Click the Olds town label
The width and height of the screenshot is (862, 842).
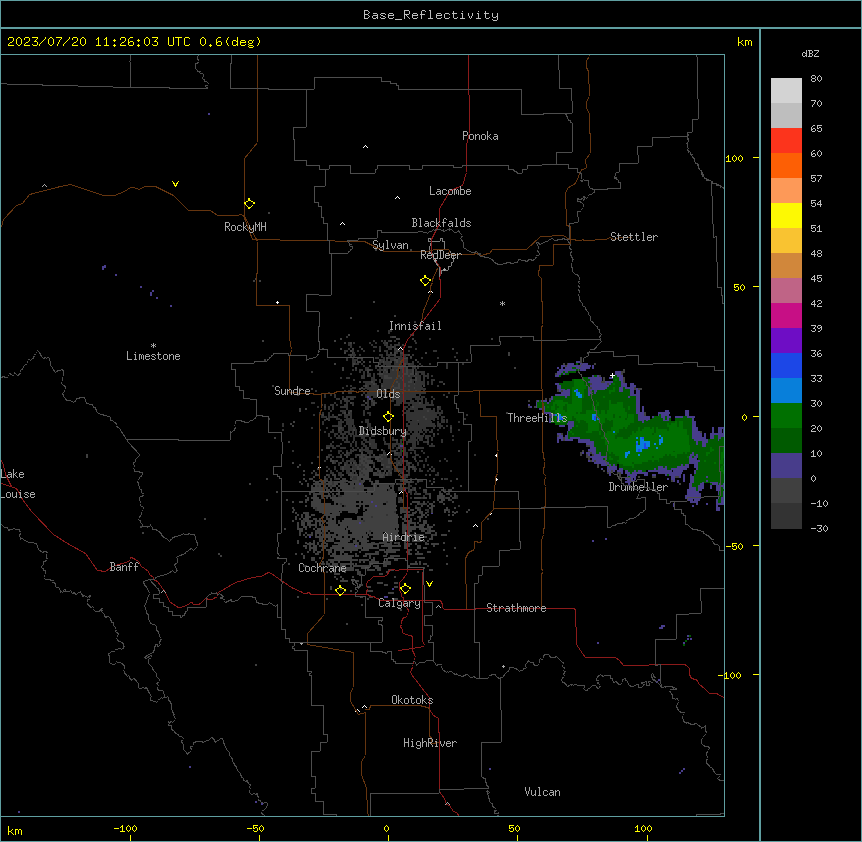(388, 394)
